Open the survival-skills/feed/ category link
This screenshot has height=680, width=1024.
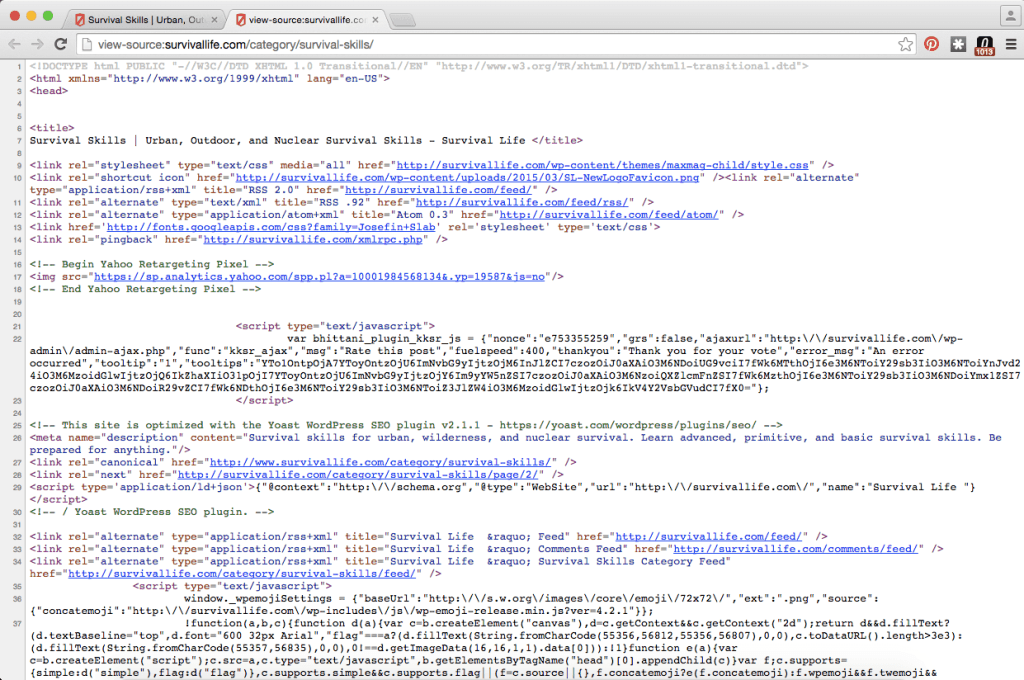coord(242,574)
